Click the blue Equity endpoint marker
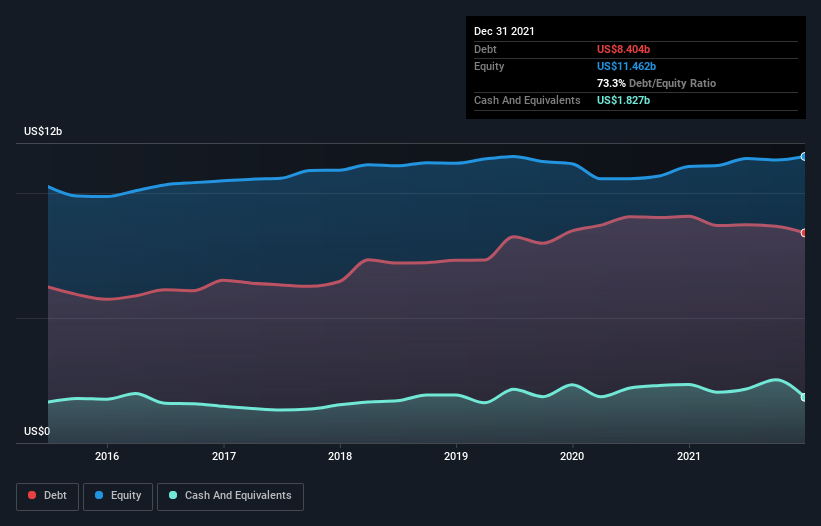This screenshot has height=526, width=821. pyautogui.click(x=804, y=156)
